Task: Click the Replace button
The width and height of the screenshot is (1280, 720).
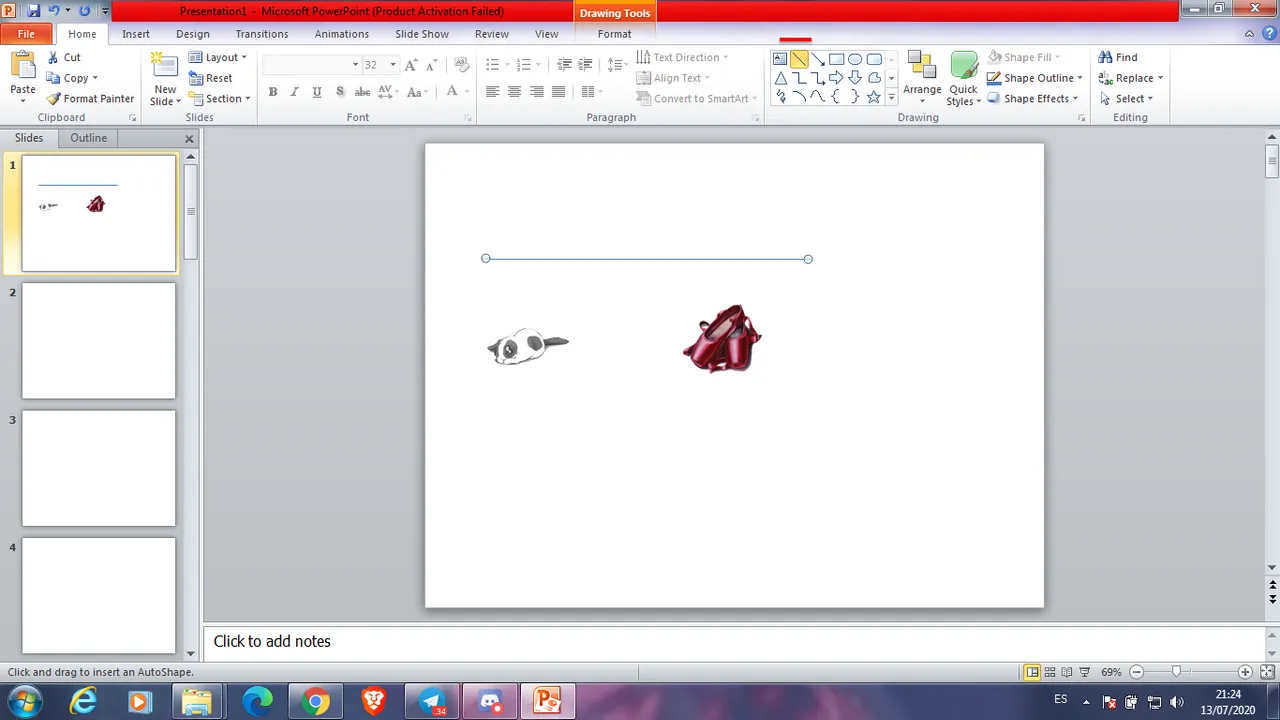Action: [1130, 78]
